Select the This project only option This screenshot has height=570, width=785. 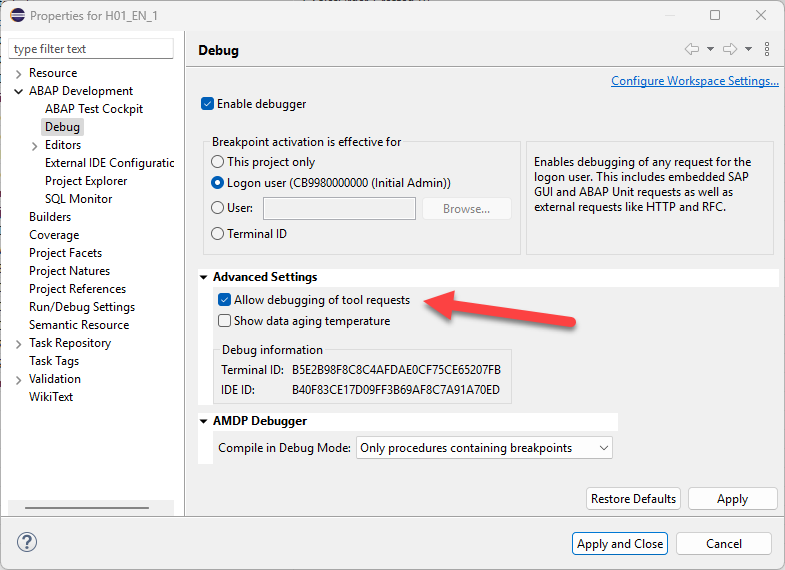pyautogui.click(x=218, y=162)
